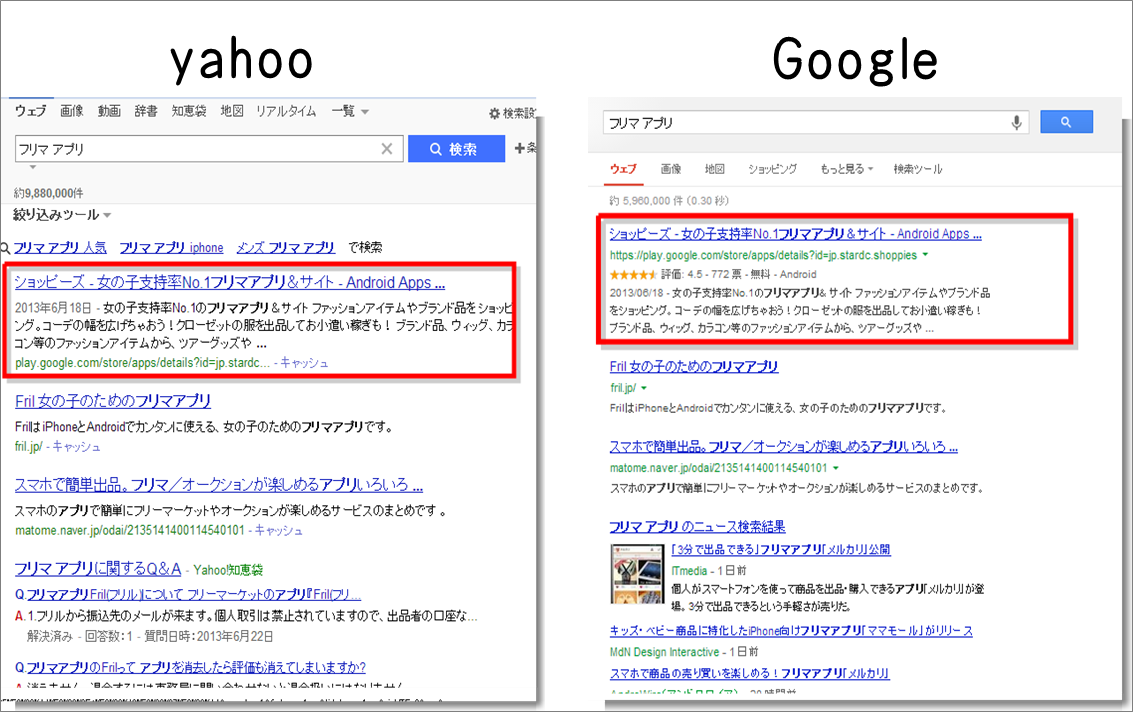Expand arrow next to Google matome.naver.jp URL

[836, 468]
